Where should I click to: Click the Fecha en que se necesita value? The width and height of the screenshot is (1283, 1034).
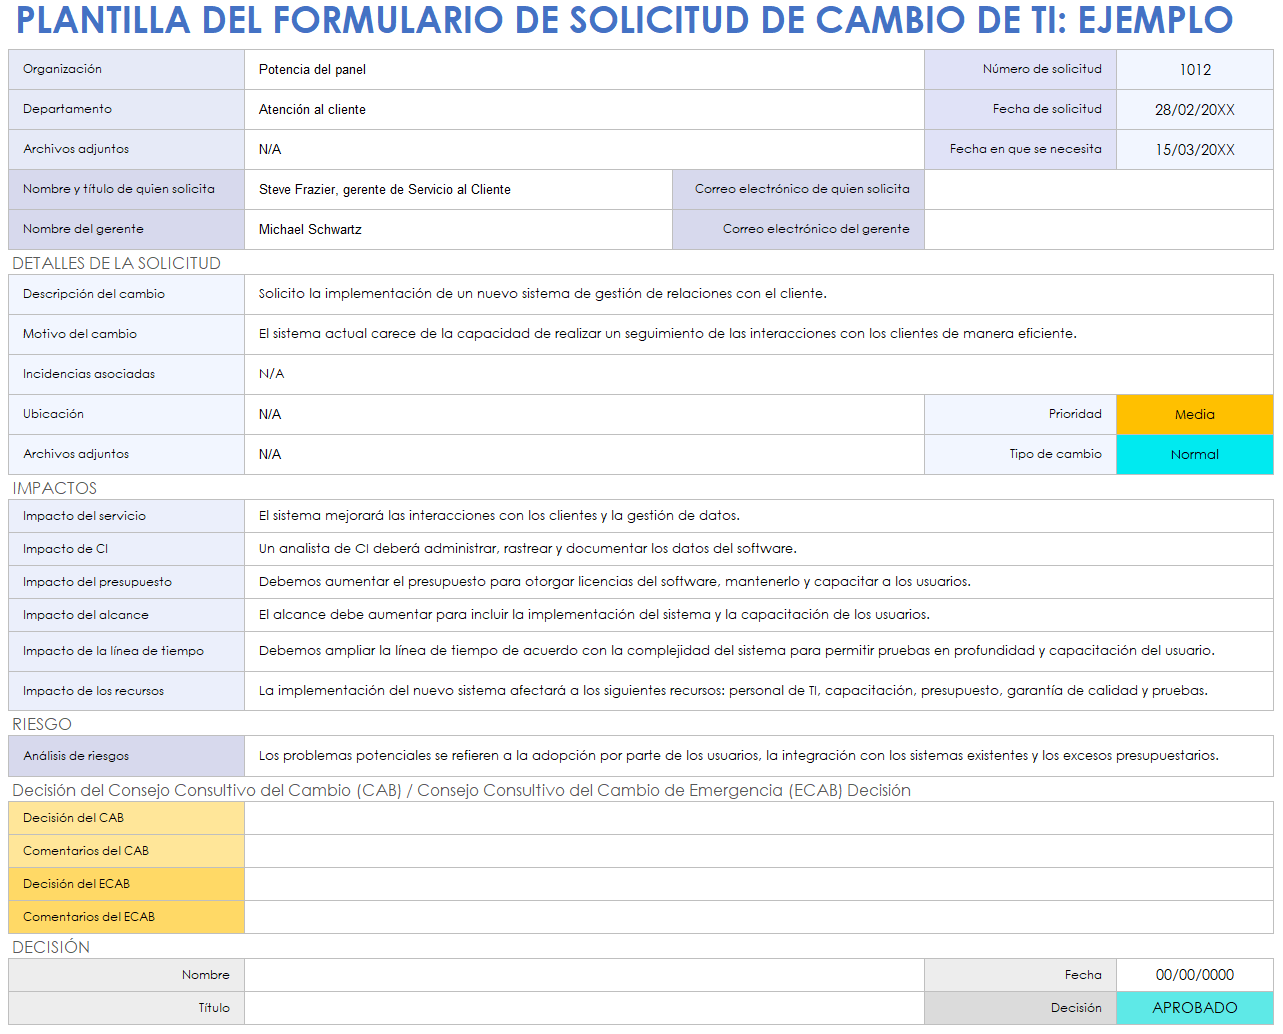1194,150
